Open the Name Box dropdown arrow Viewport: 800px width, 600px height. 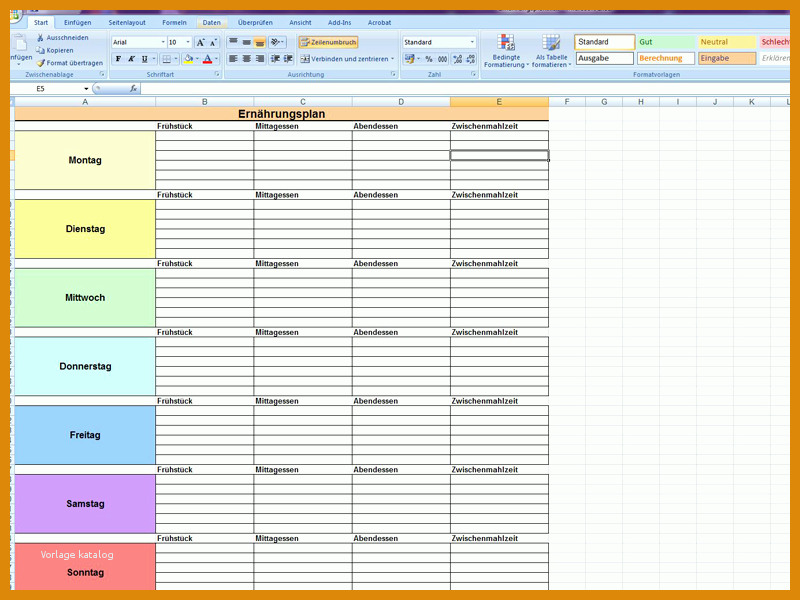(x=86, y=89)
